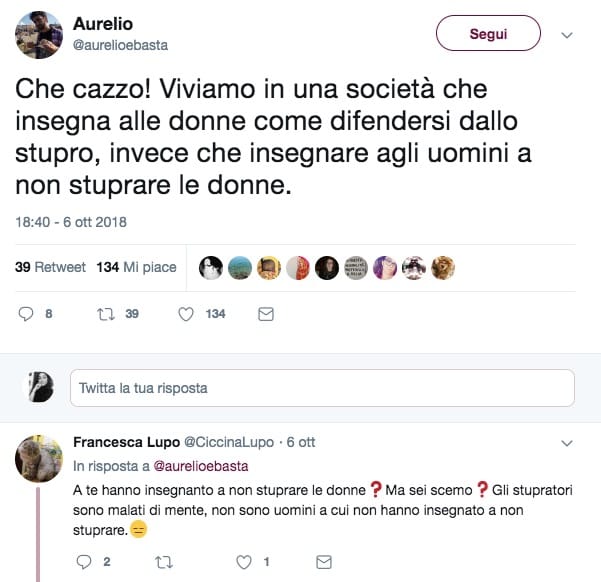
Task: Open Aurelio's profile picture
Action: coord(40,35)
